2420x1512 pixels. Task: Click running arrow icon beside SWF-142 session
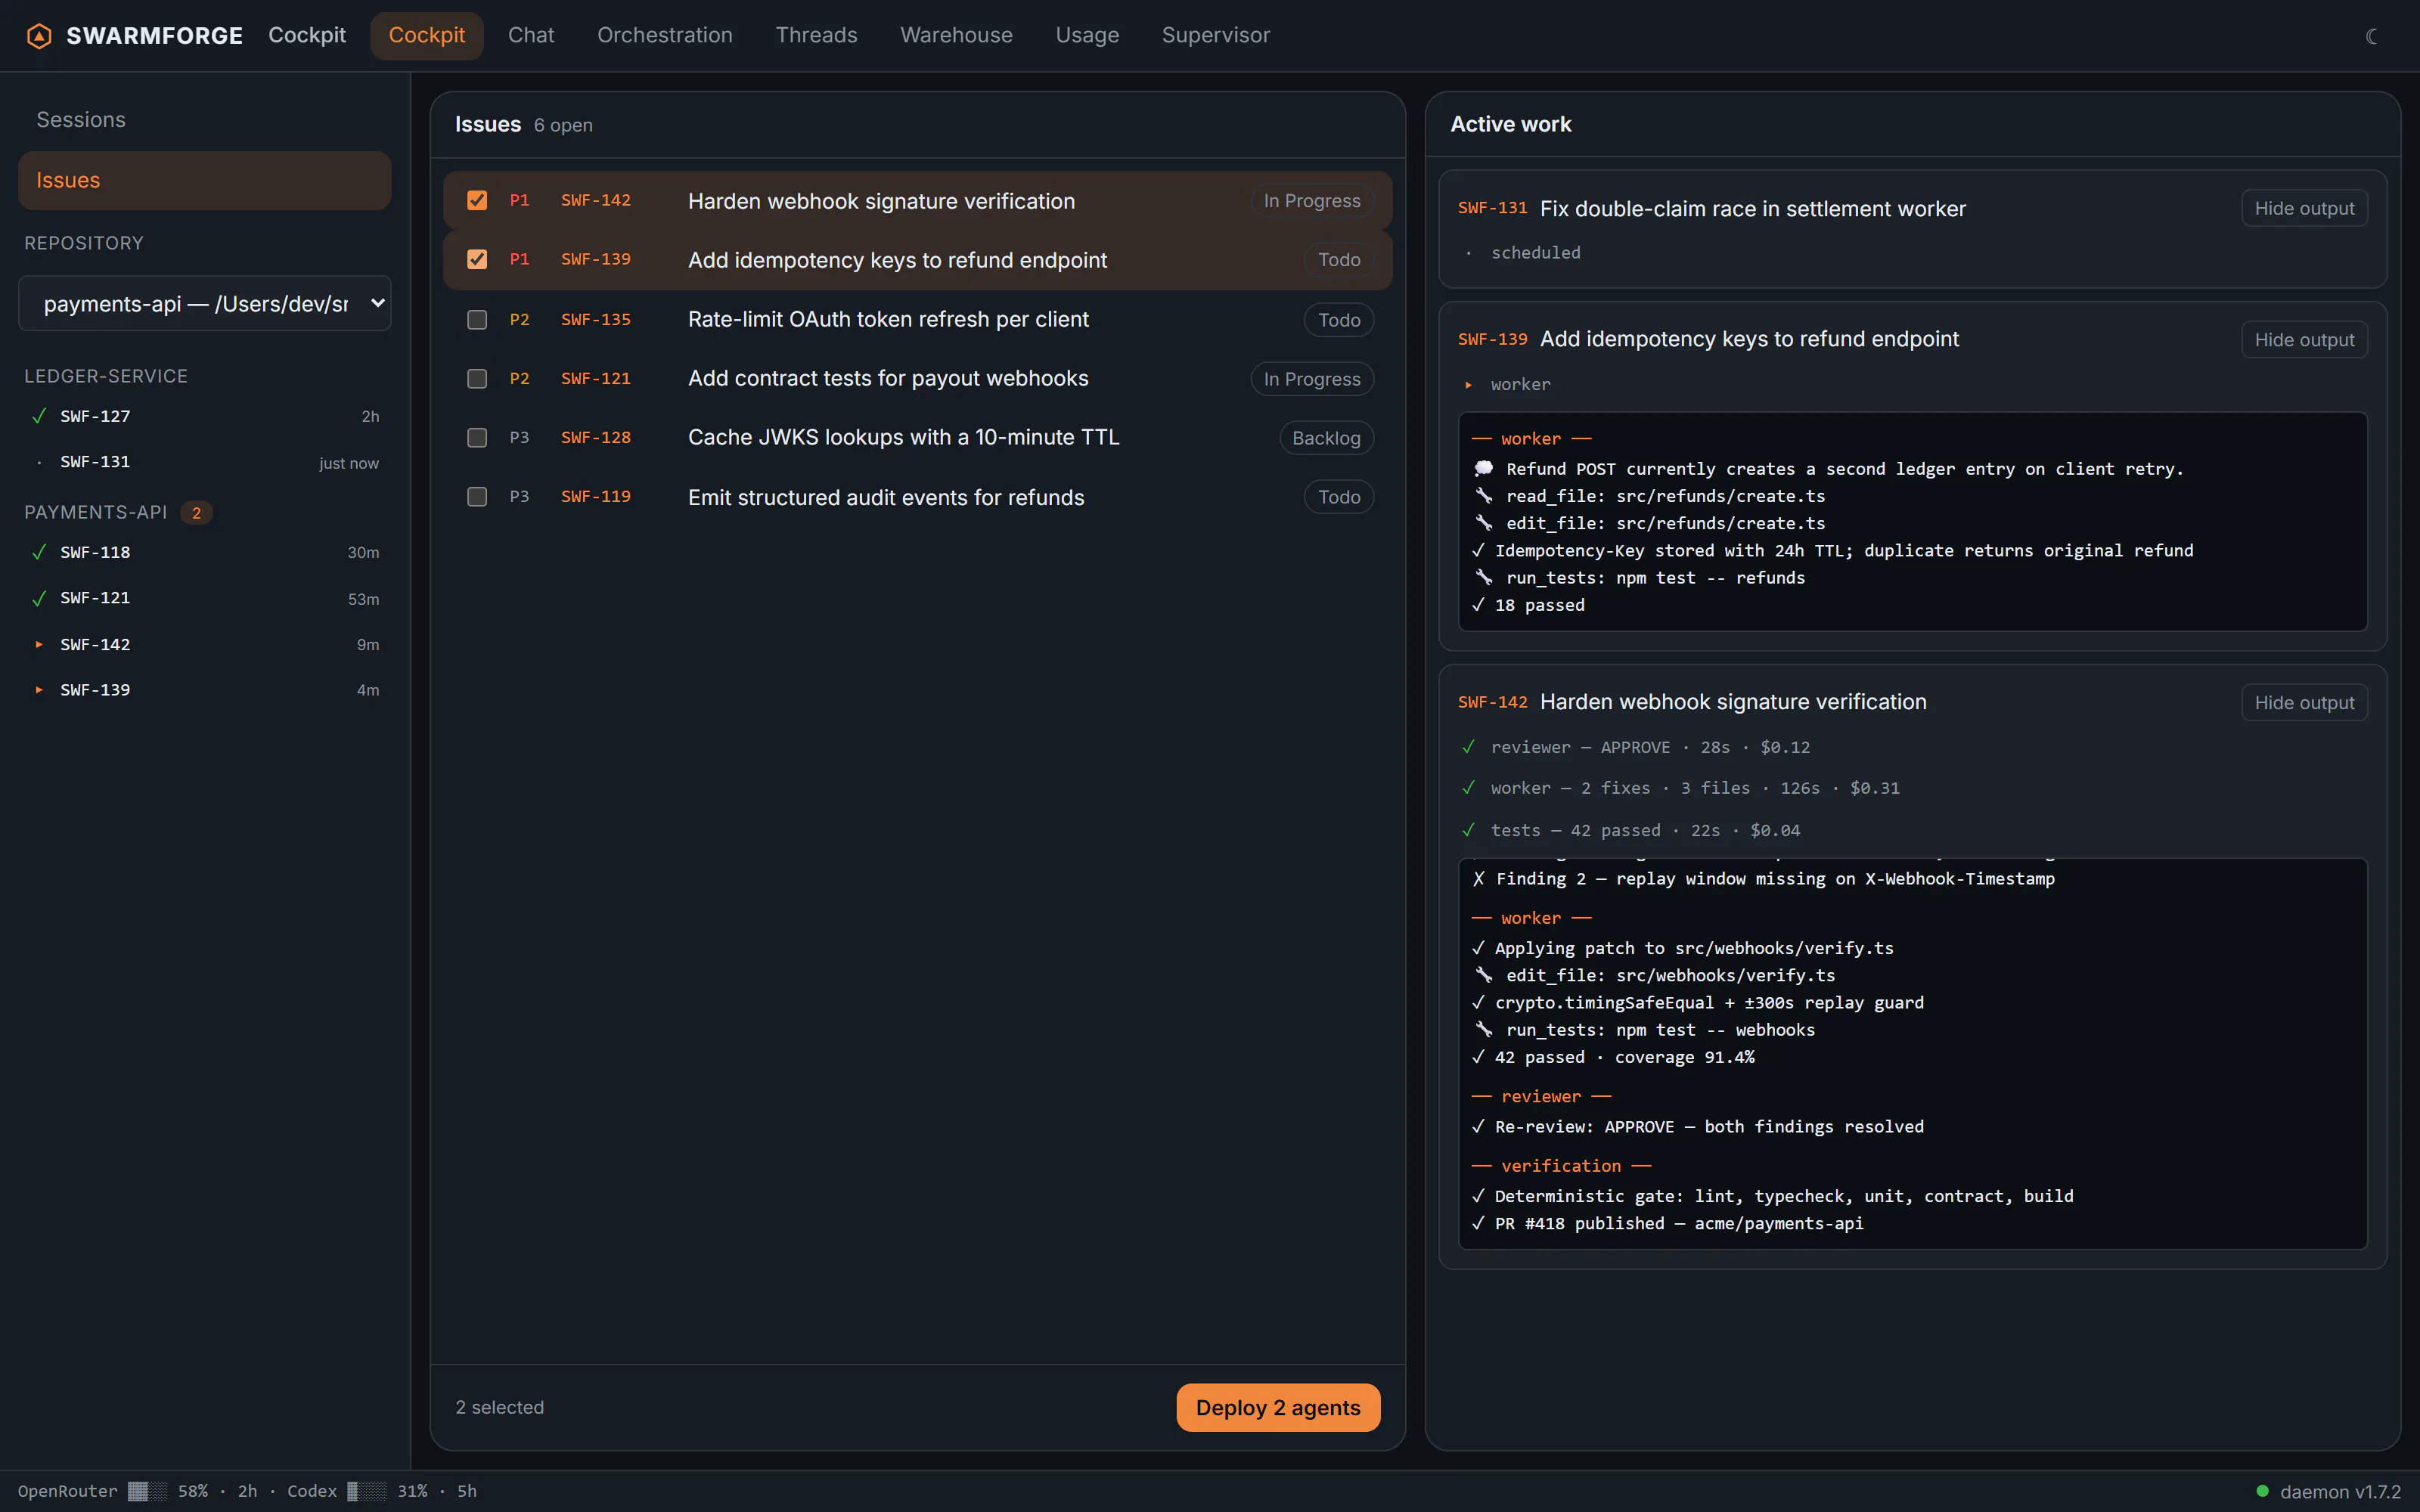pyautogui.click(x=39, y=644)
